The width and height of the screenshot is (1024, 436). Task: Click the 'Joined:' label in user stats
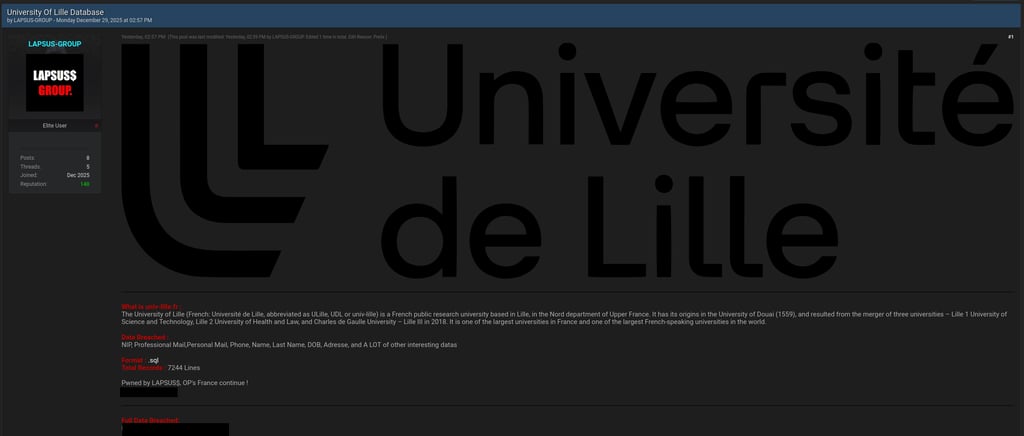coord(29,175)
